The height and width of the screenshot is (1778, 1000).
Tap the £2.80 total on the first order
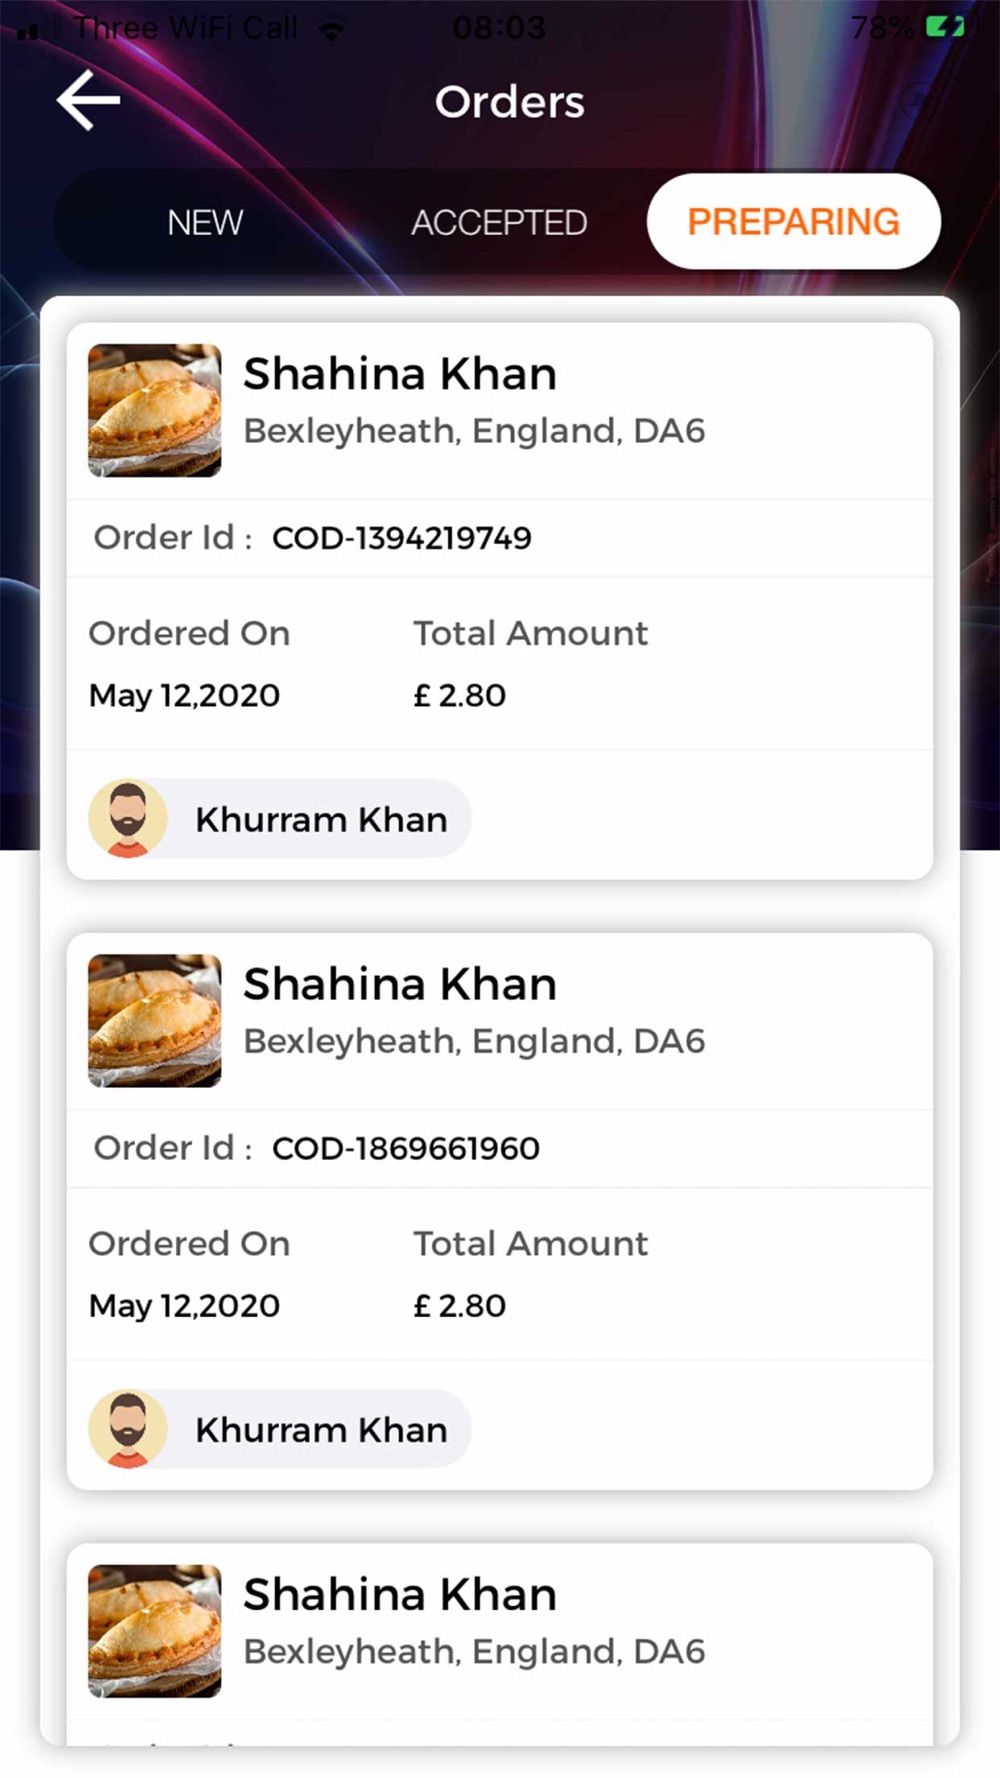[x=460, y=695]
